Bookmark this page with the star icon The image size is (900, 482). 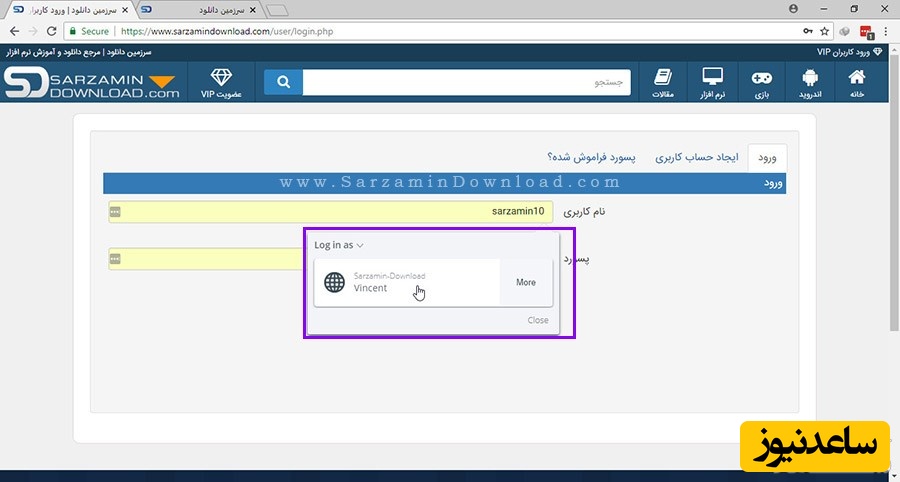click(824, 31)
